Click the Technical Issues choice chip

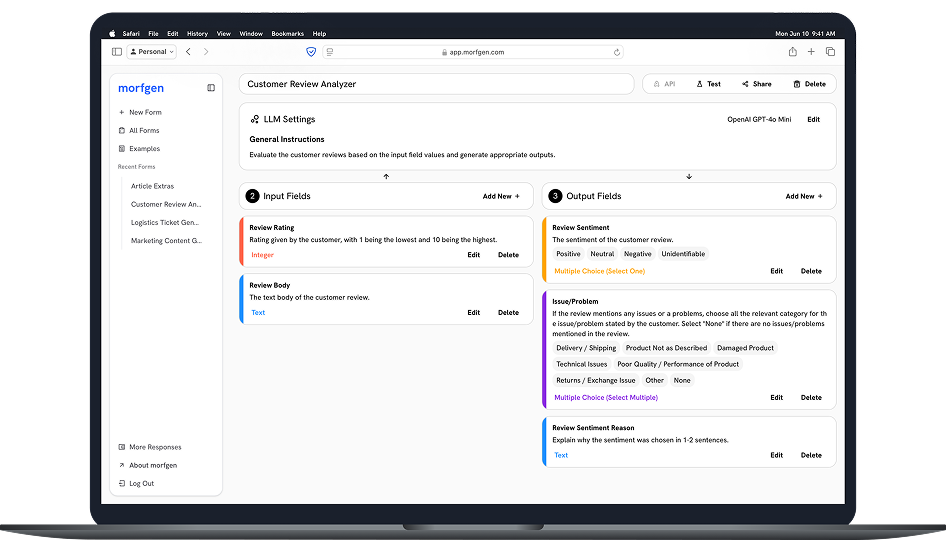(582, 364)
